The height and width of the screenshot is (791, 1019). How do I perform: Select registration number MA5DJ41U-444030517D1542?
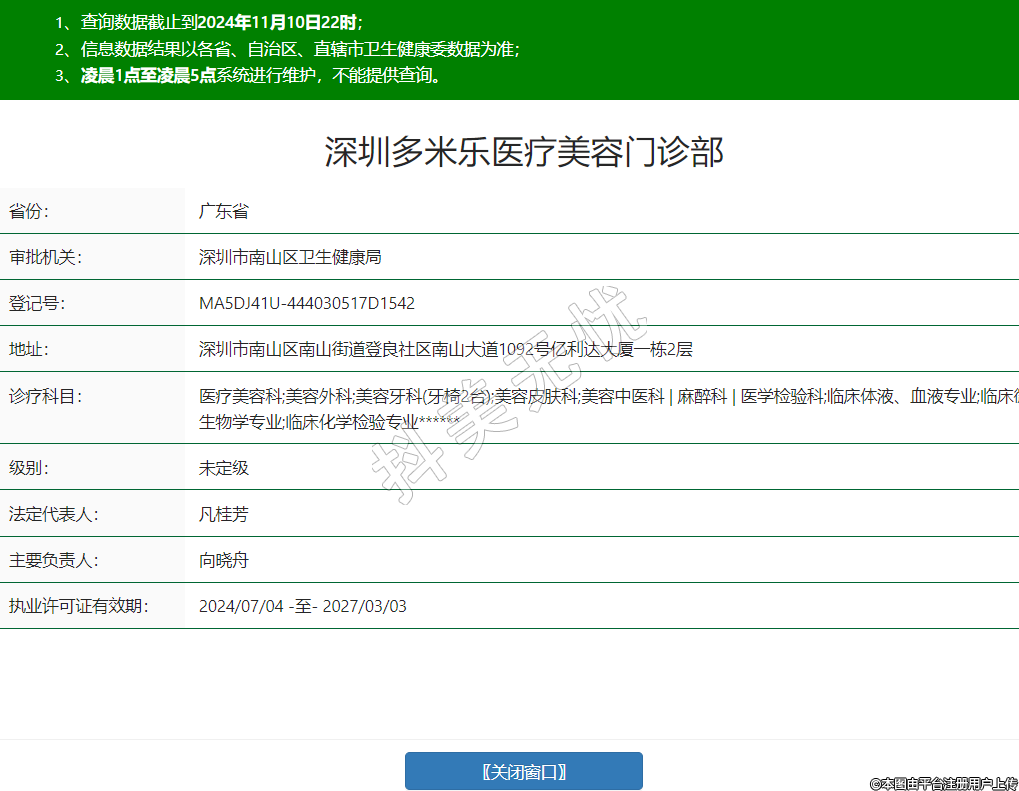307,303
